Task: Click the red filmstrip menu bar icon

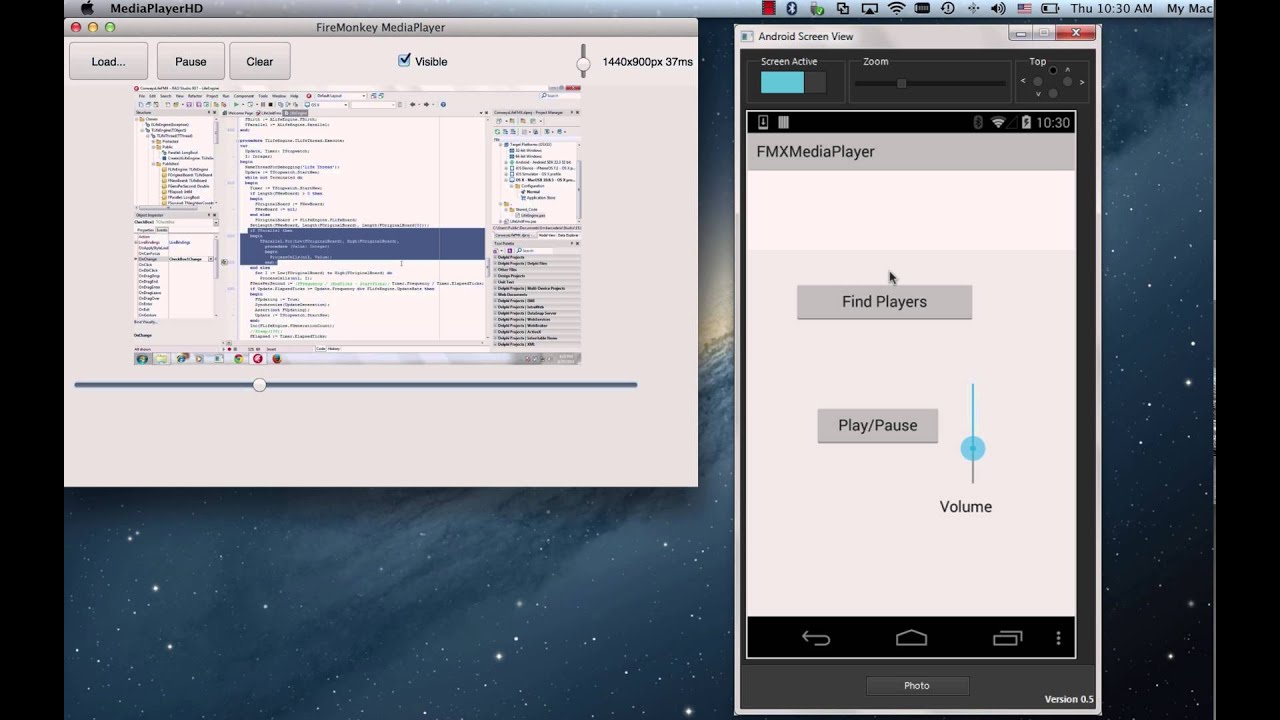Action: pos(767,8)
